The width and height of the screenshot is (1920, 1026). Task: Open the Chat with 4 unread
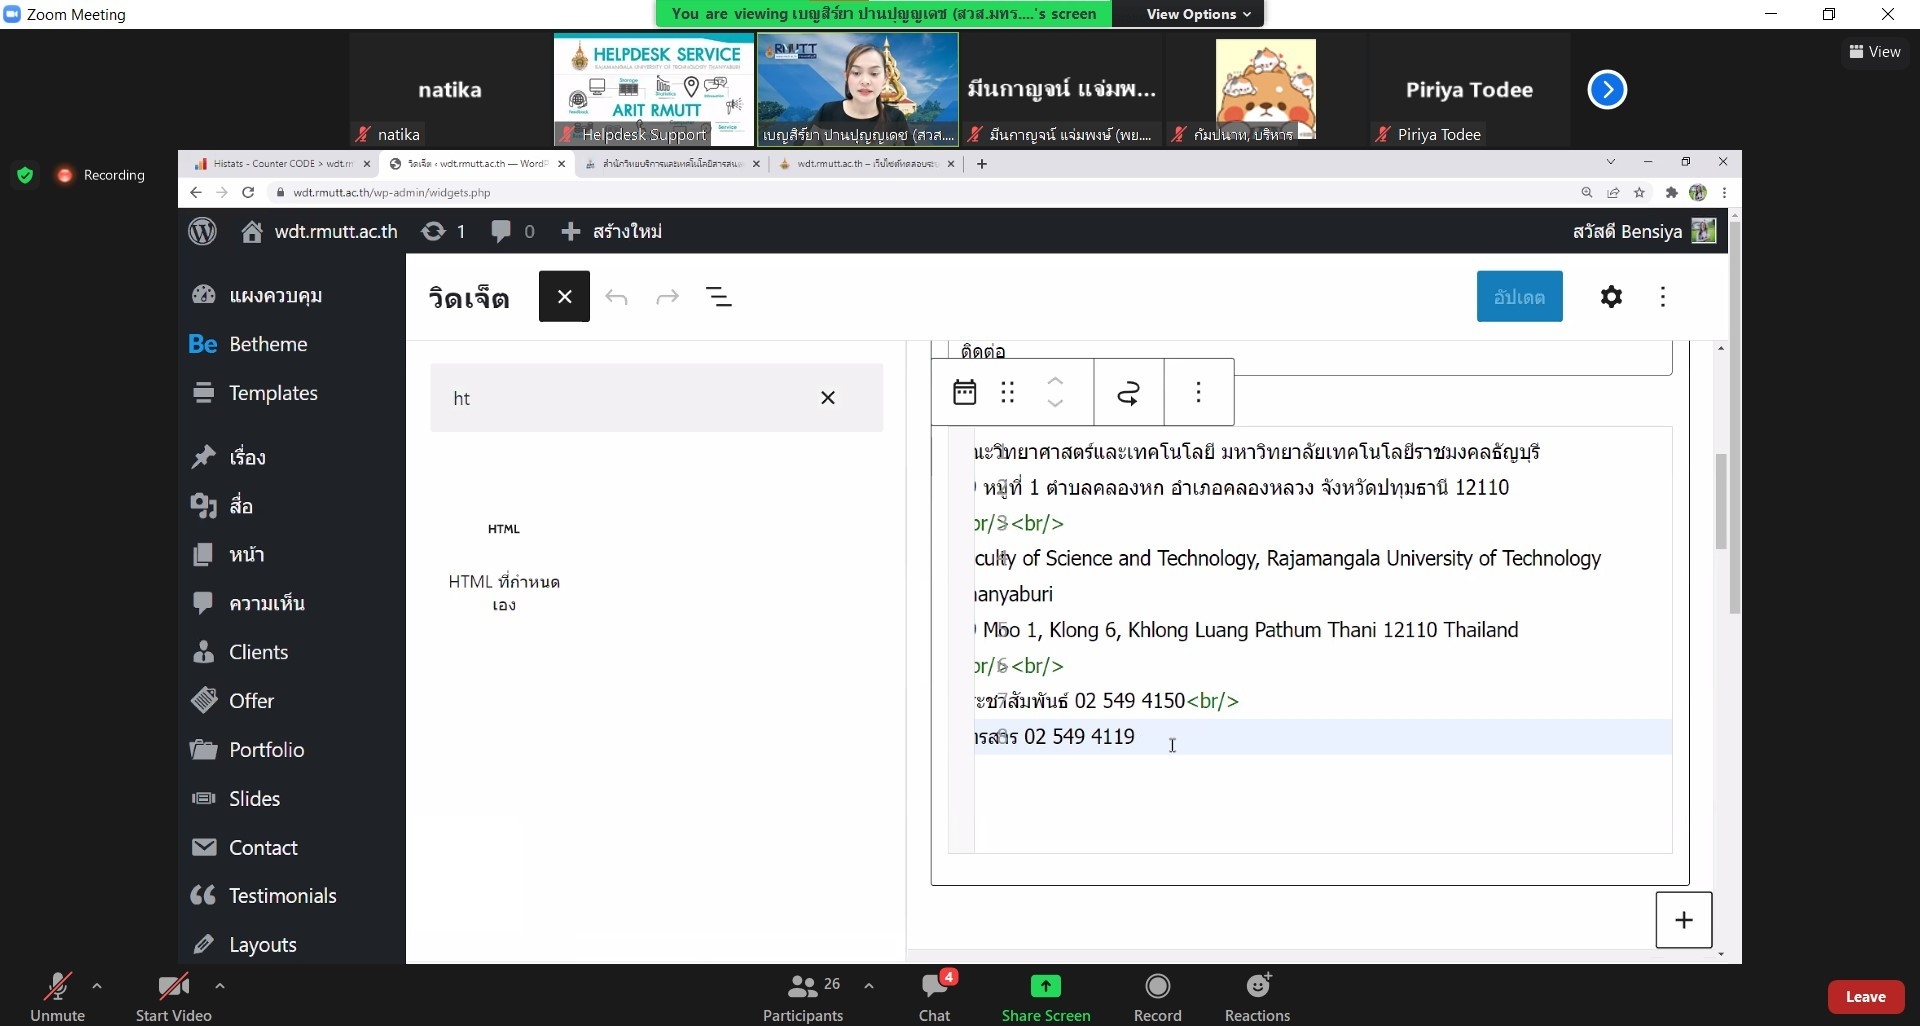click(935, 998)
